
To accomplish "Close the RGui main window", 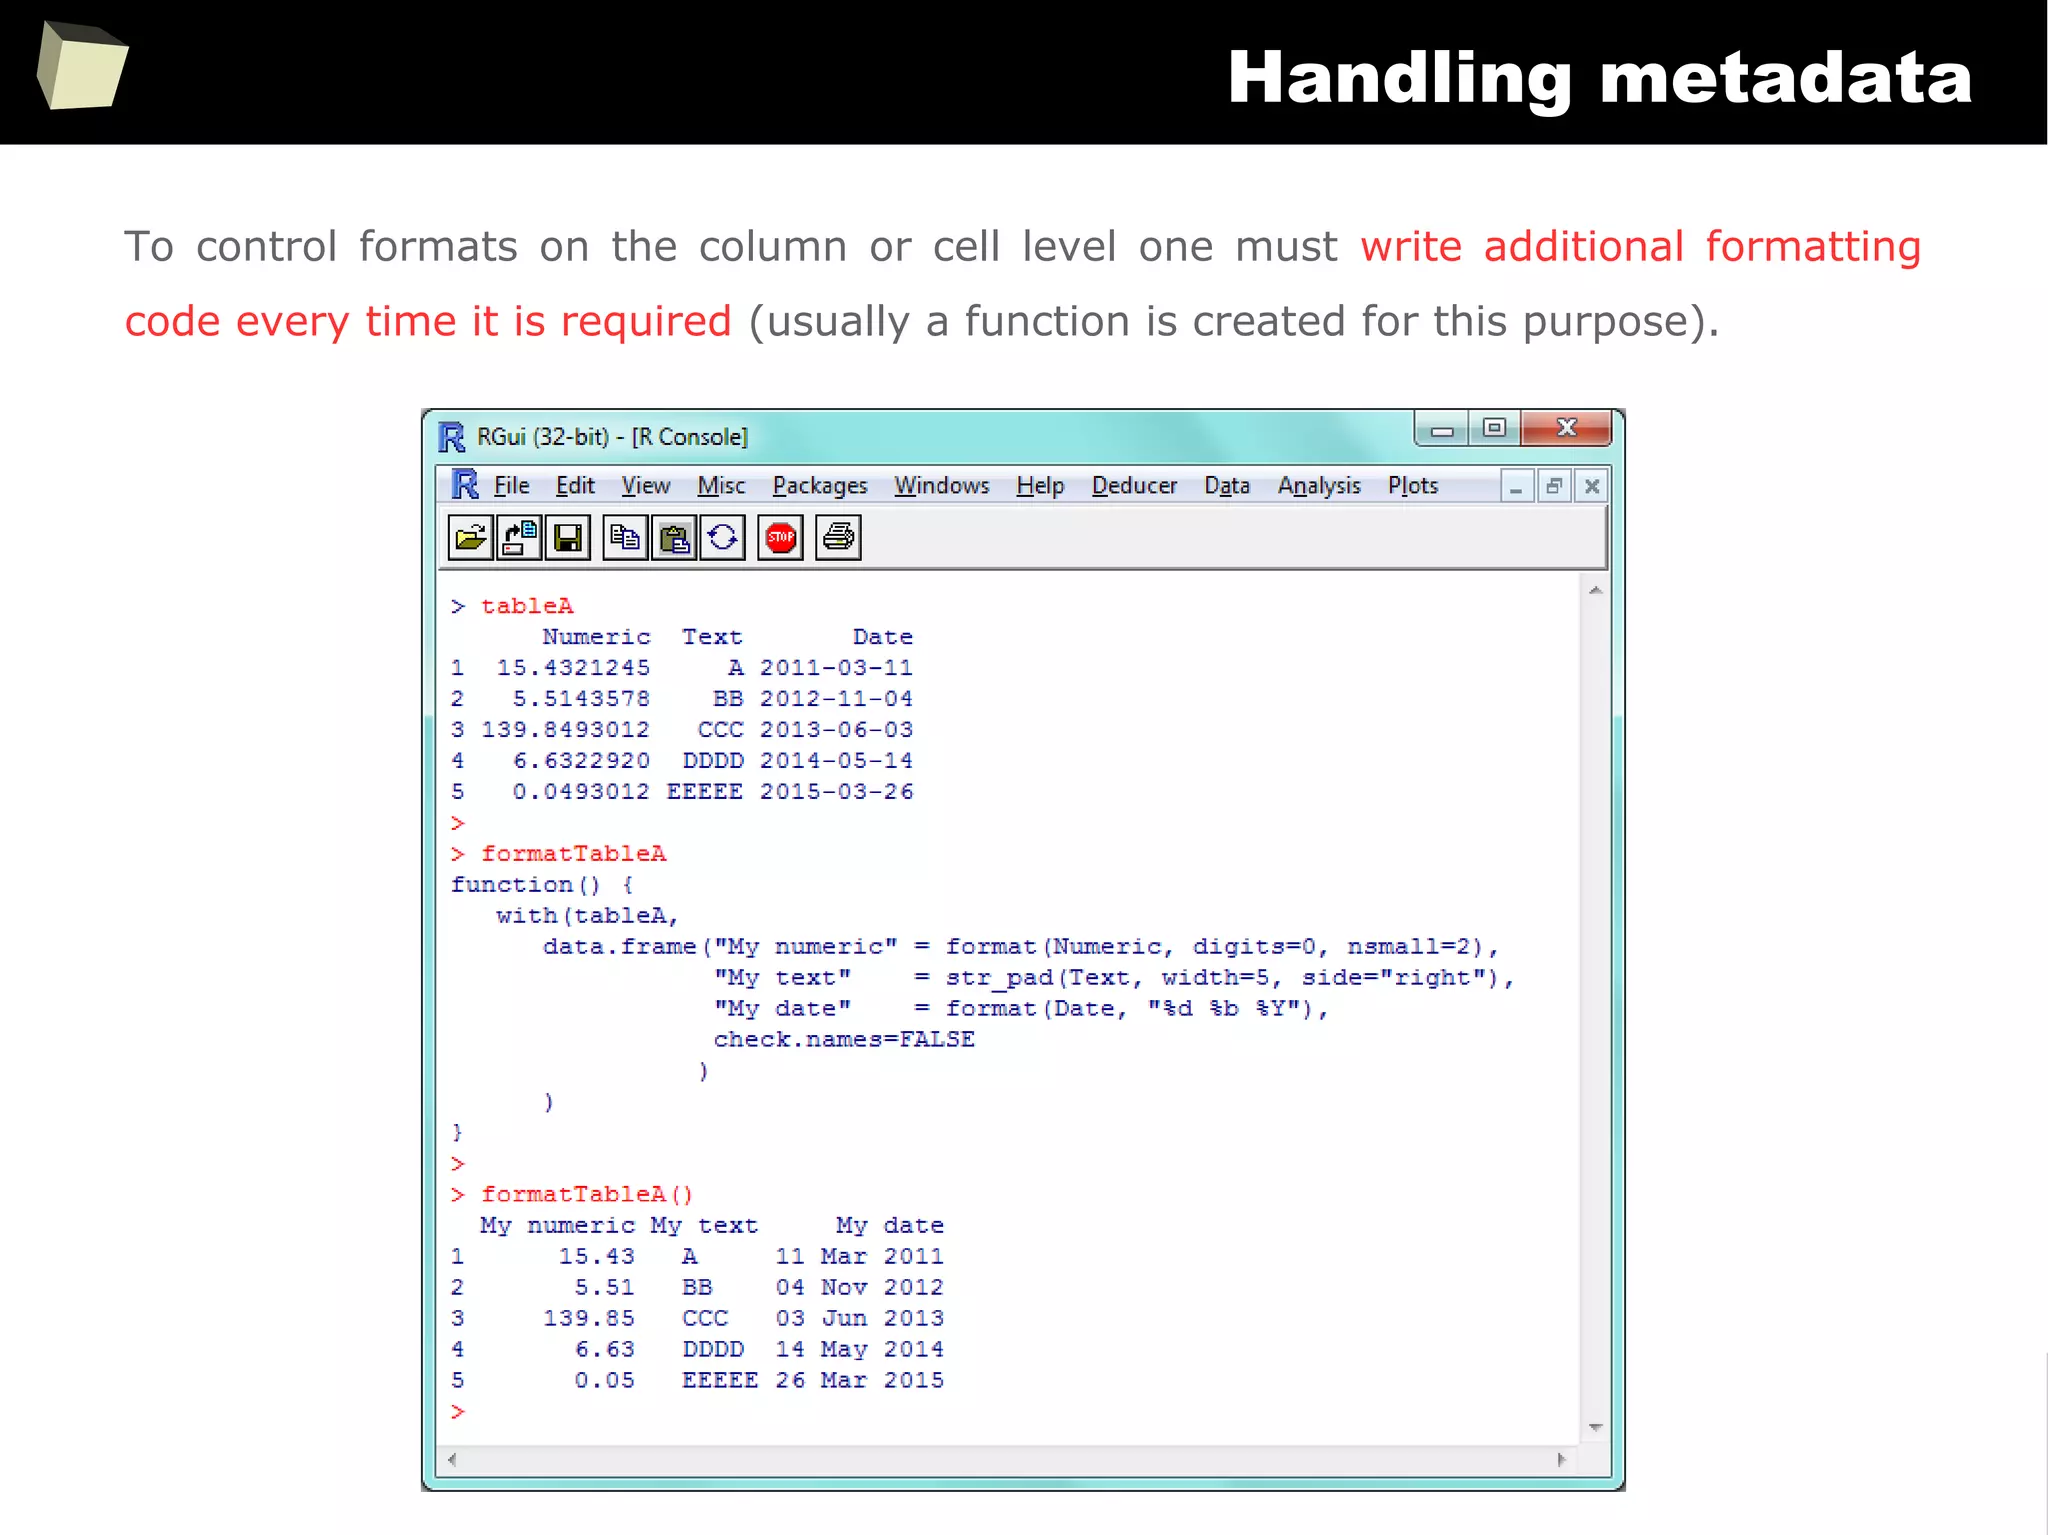I will pyautogui.click(x=1566, y=429).
